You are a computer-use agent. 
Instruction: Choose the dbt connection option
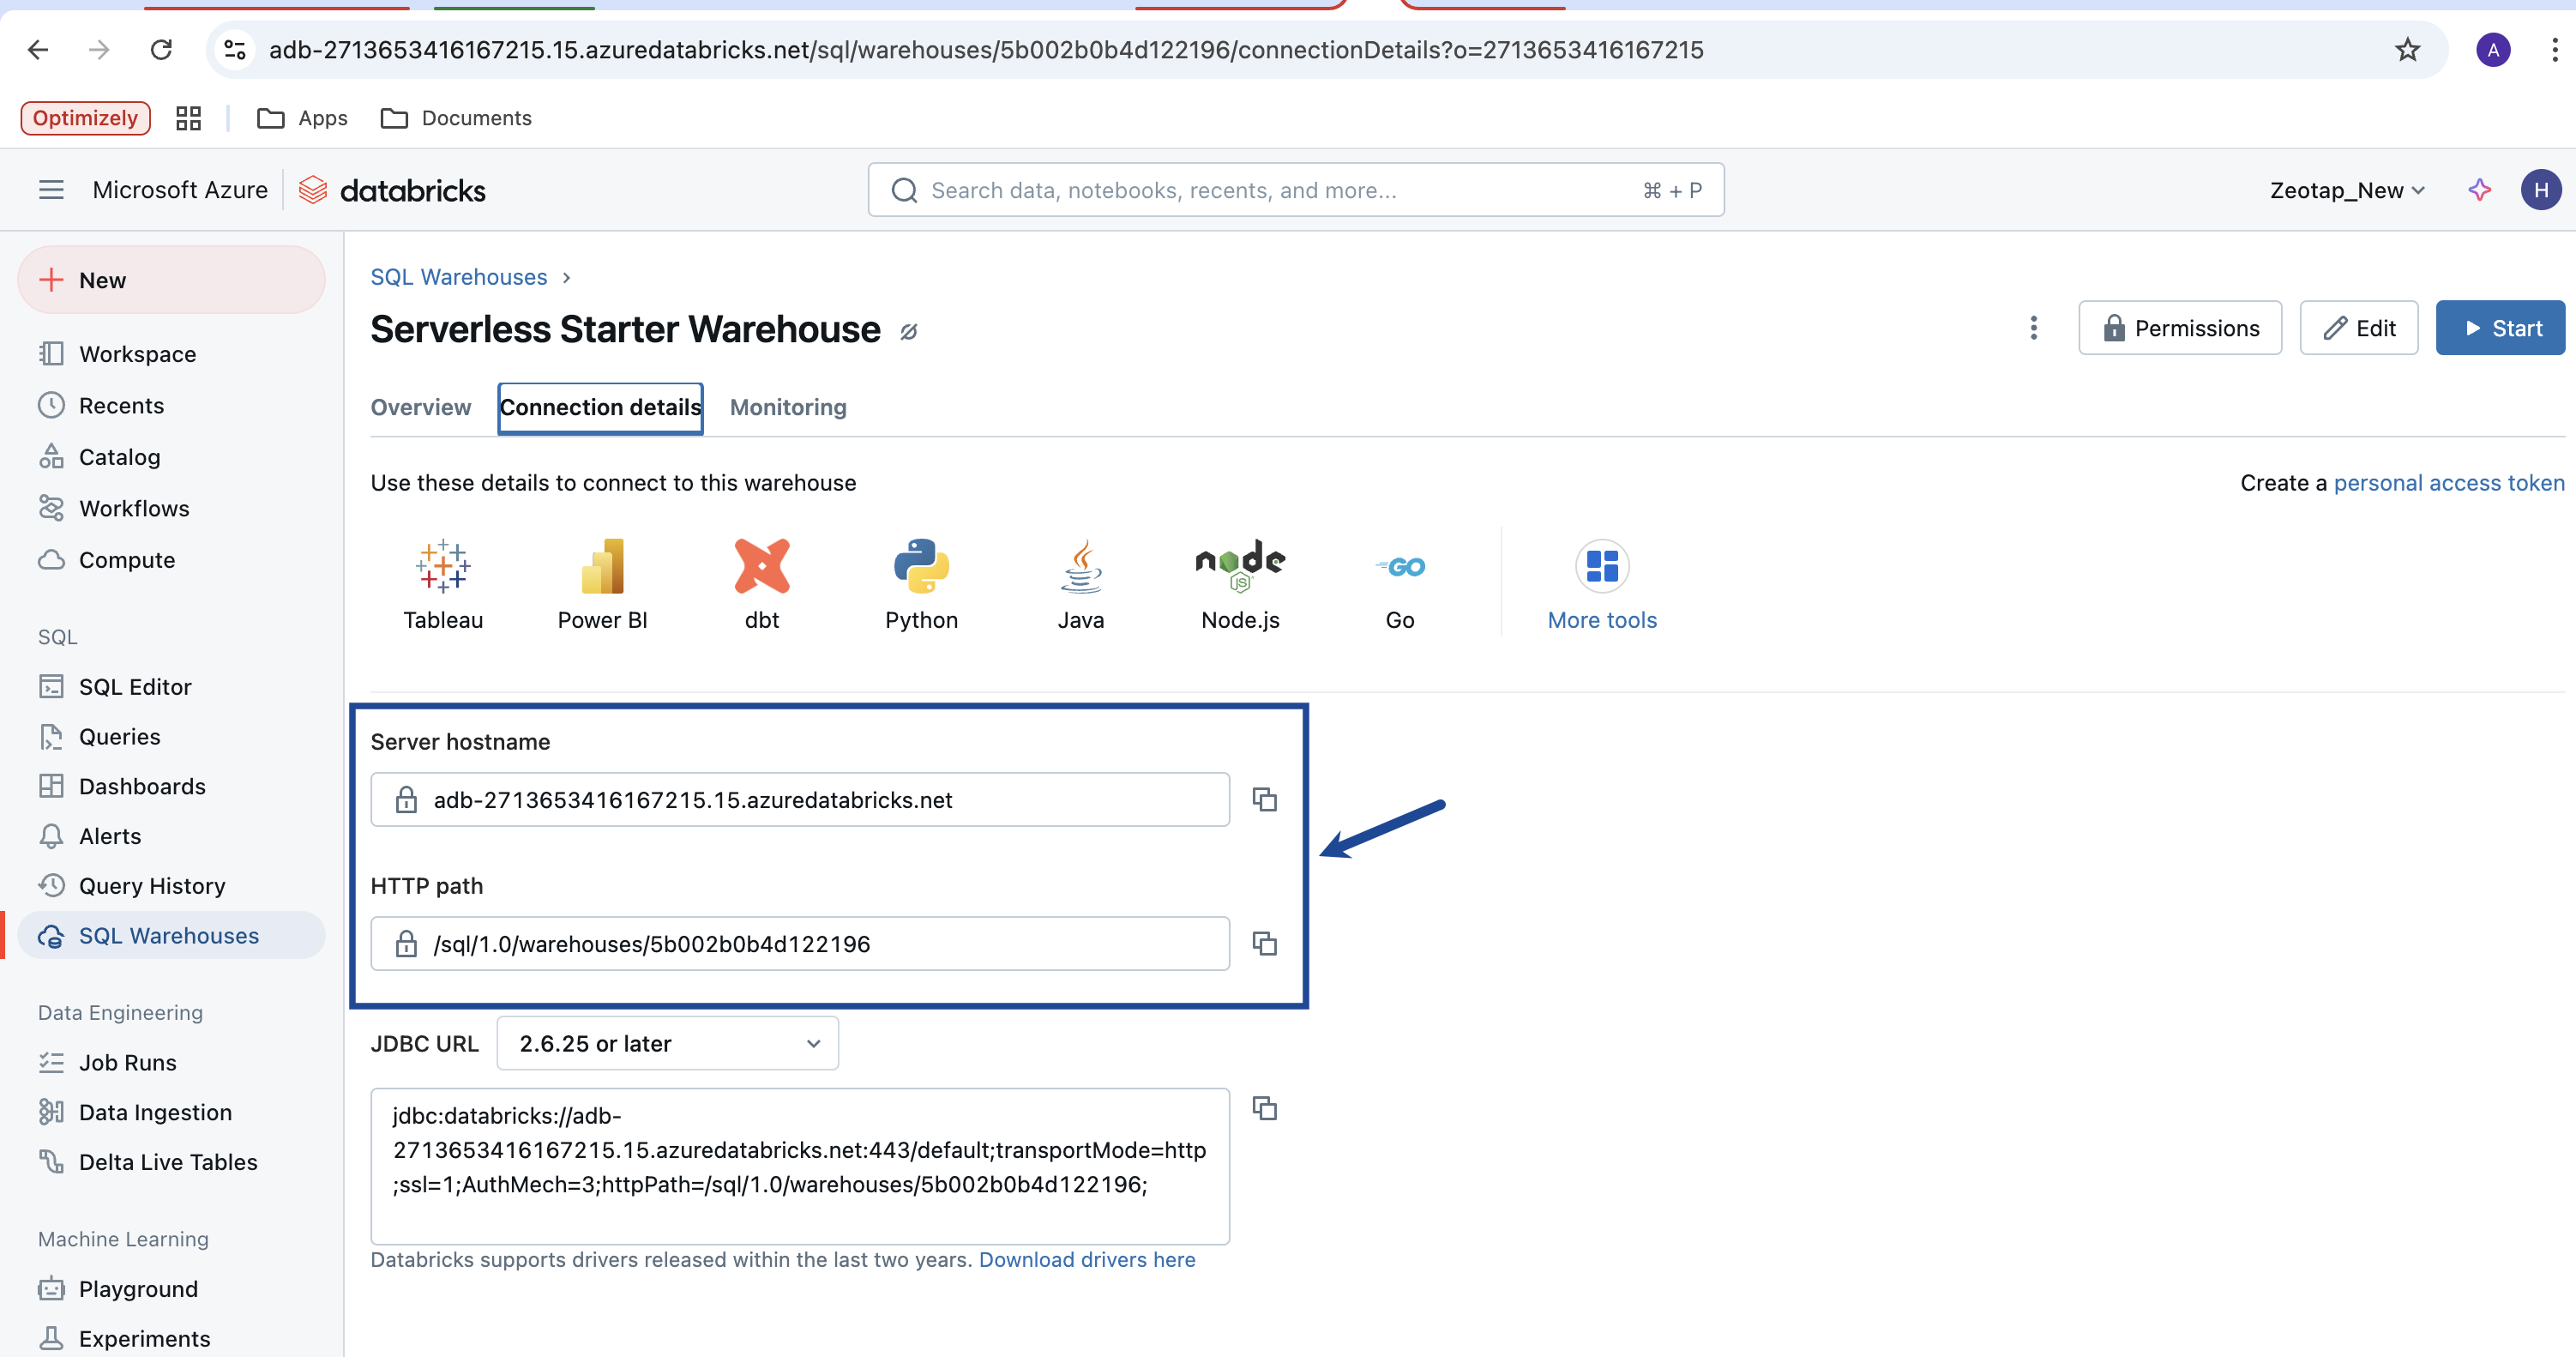pos(762,585)
